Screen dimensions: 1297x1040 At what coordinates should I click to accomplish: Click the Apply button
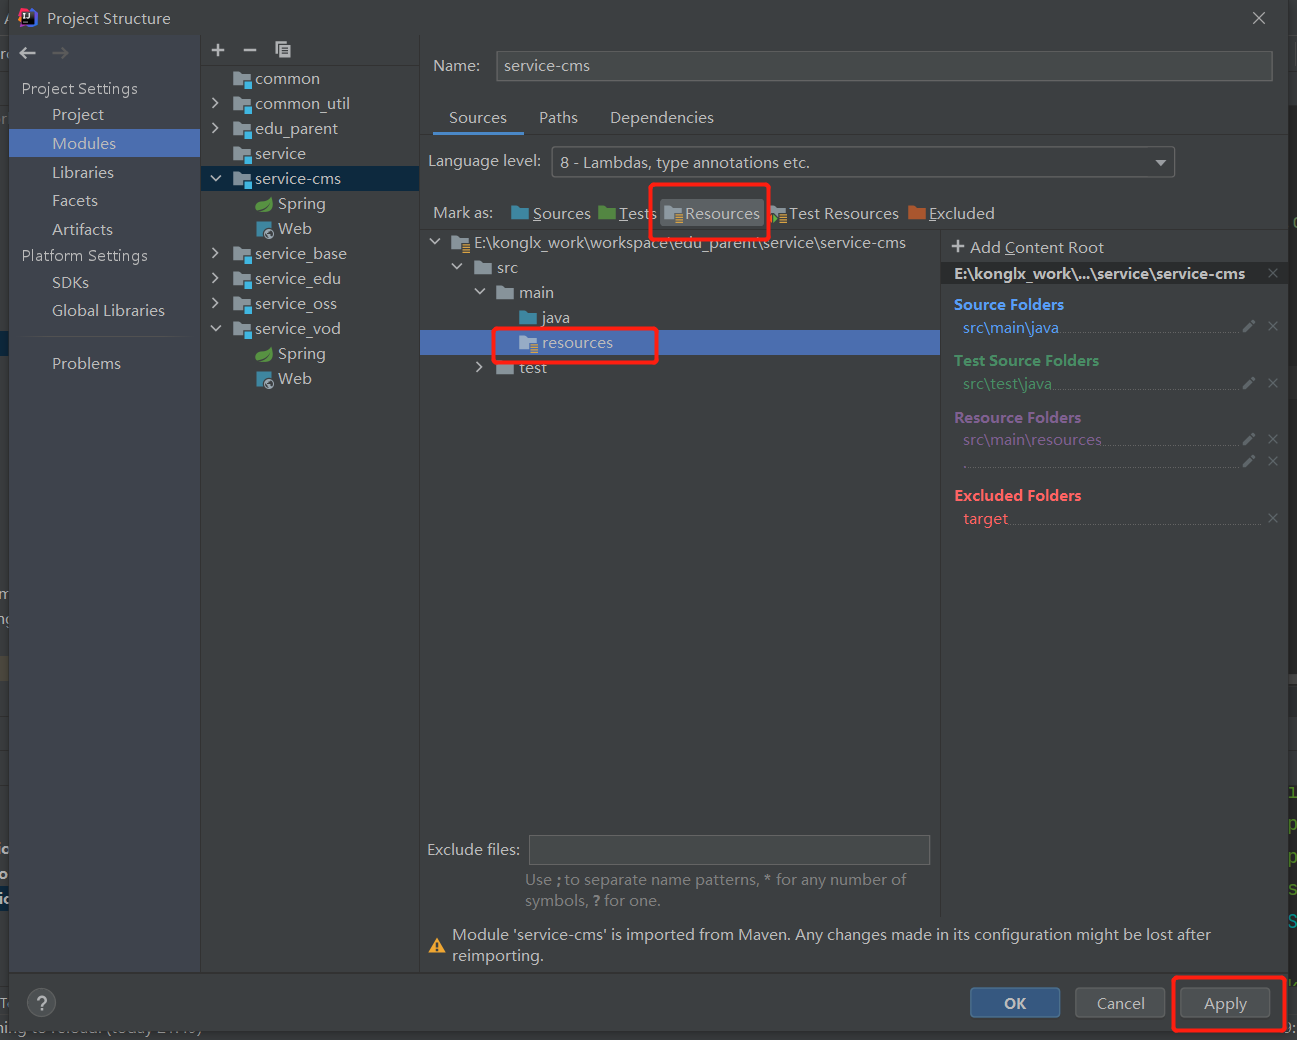click(x=1225, y=1003)
